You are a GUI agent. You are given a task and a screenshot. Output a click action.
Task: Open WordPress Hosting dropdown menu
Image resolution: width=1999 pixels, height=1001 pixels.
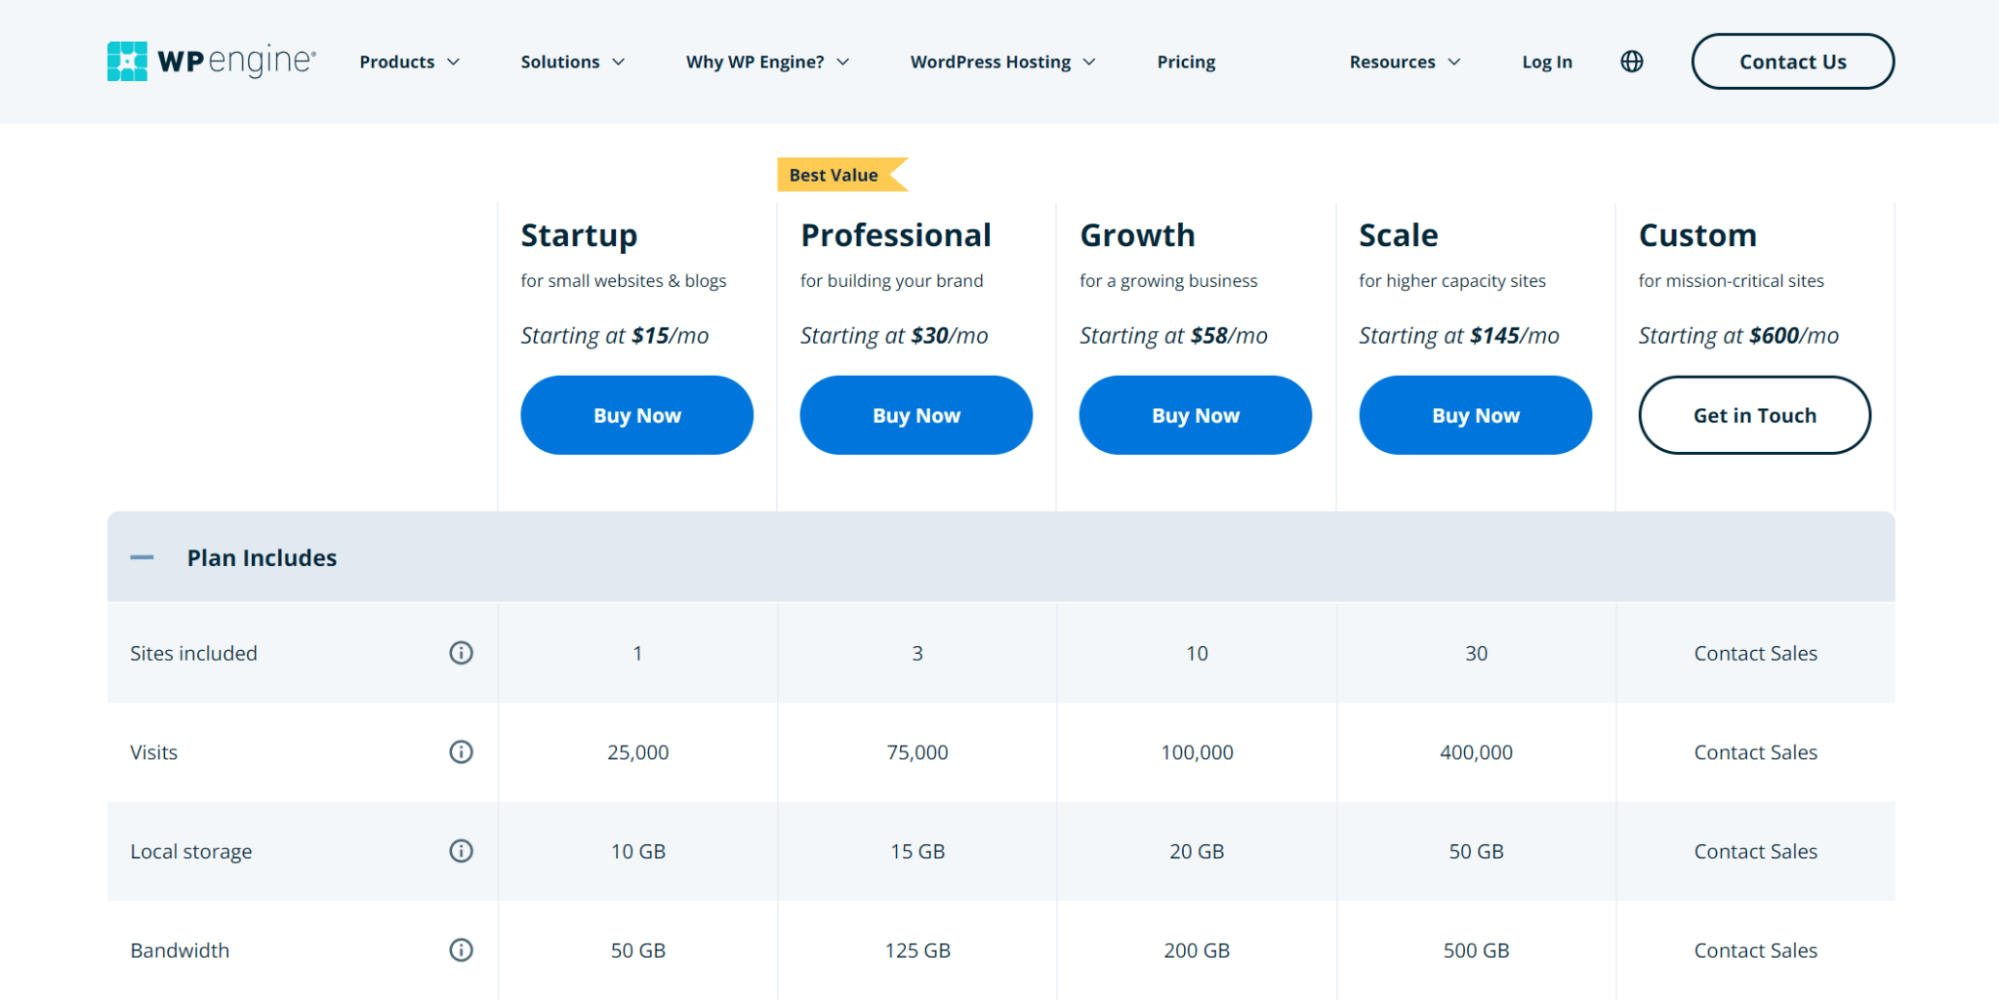click(1002, 62)
